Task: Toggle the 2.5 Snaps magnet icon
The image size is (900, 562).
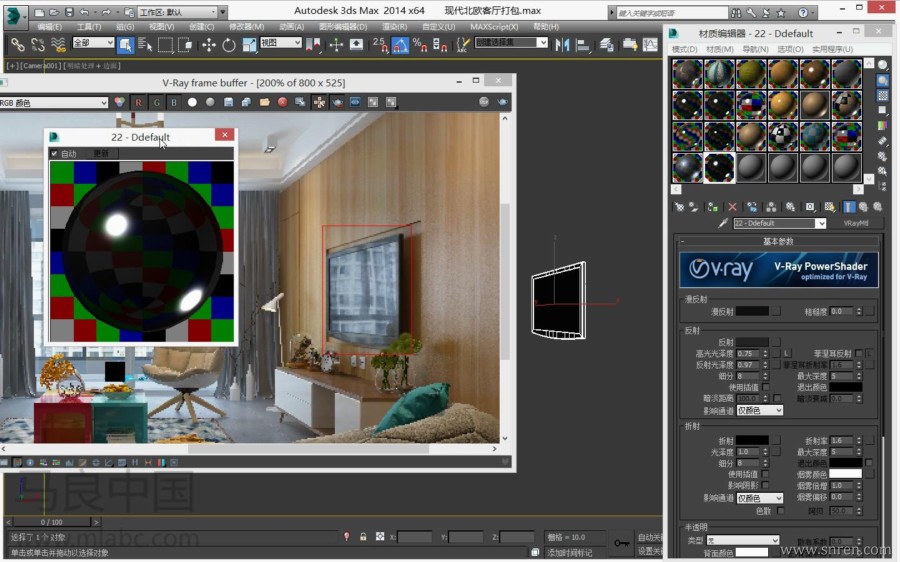Action: (380, 44)
